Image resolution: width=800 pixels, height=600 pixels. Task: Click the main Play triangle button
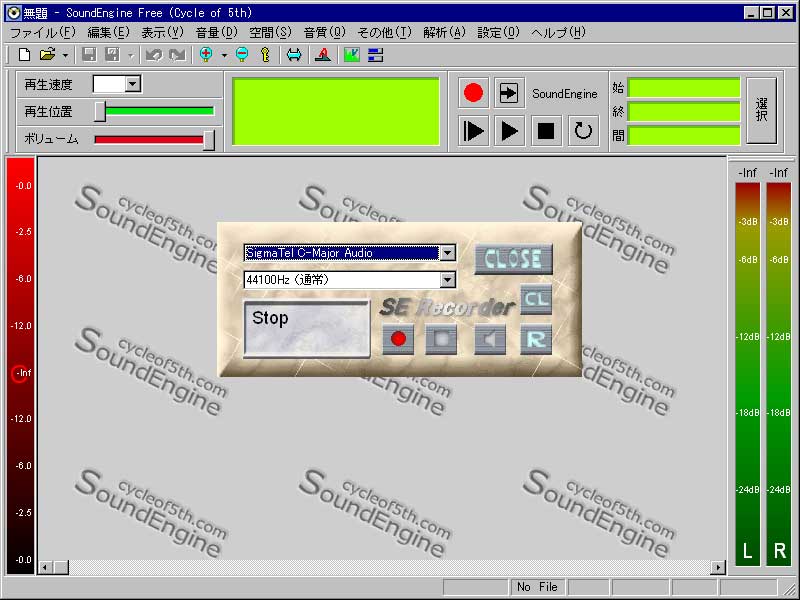[509, 131]
